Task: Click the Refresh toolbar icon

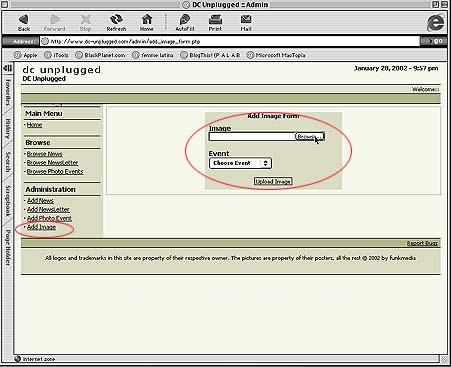Action: 116,23
